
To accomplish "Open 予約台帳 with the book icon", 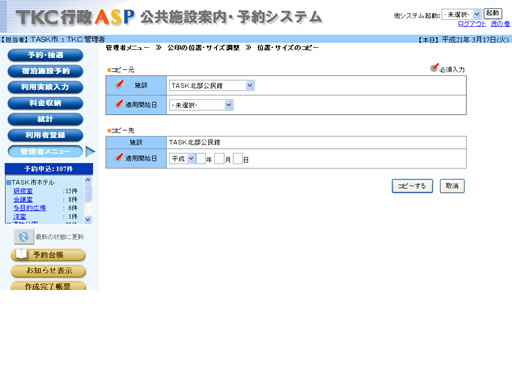I will coord(48,255).
